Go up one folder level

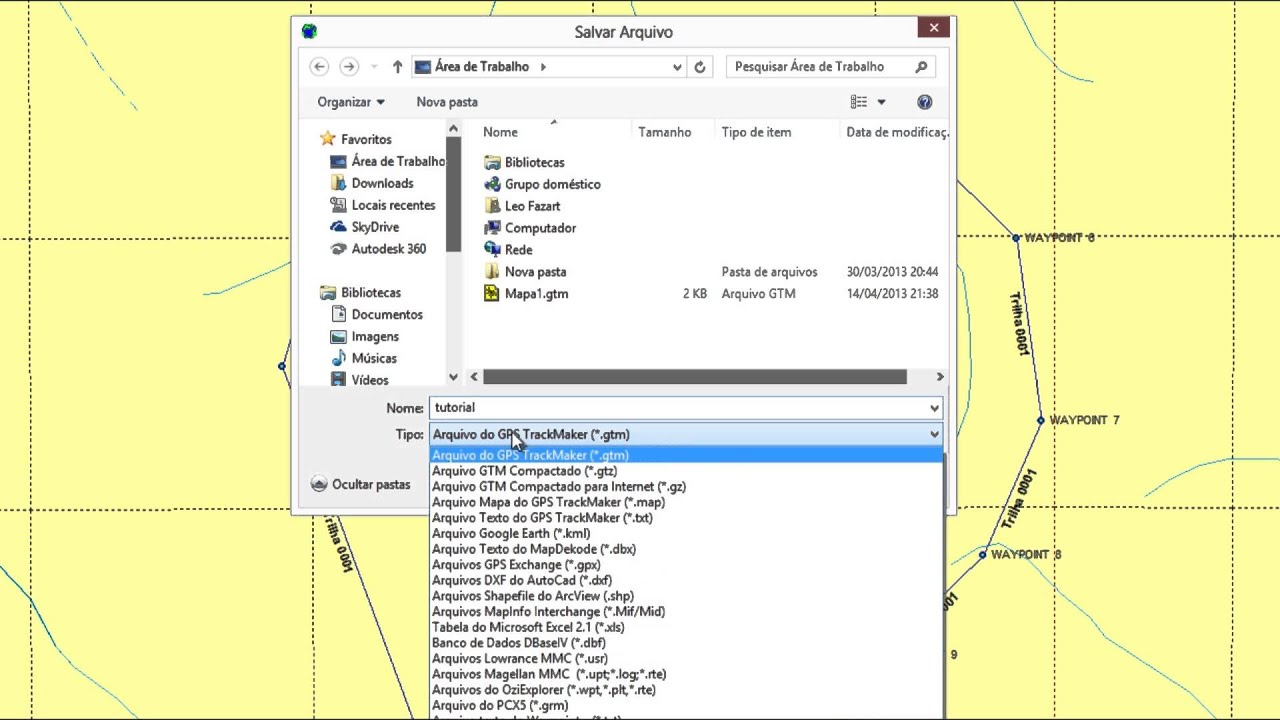click(397, 67)
